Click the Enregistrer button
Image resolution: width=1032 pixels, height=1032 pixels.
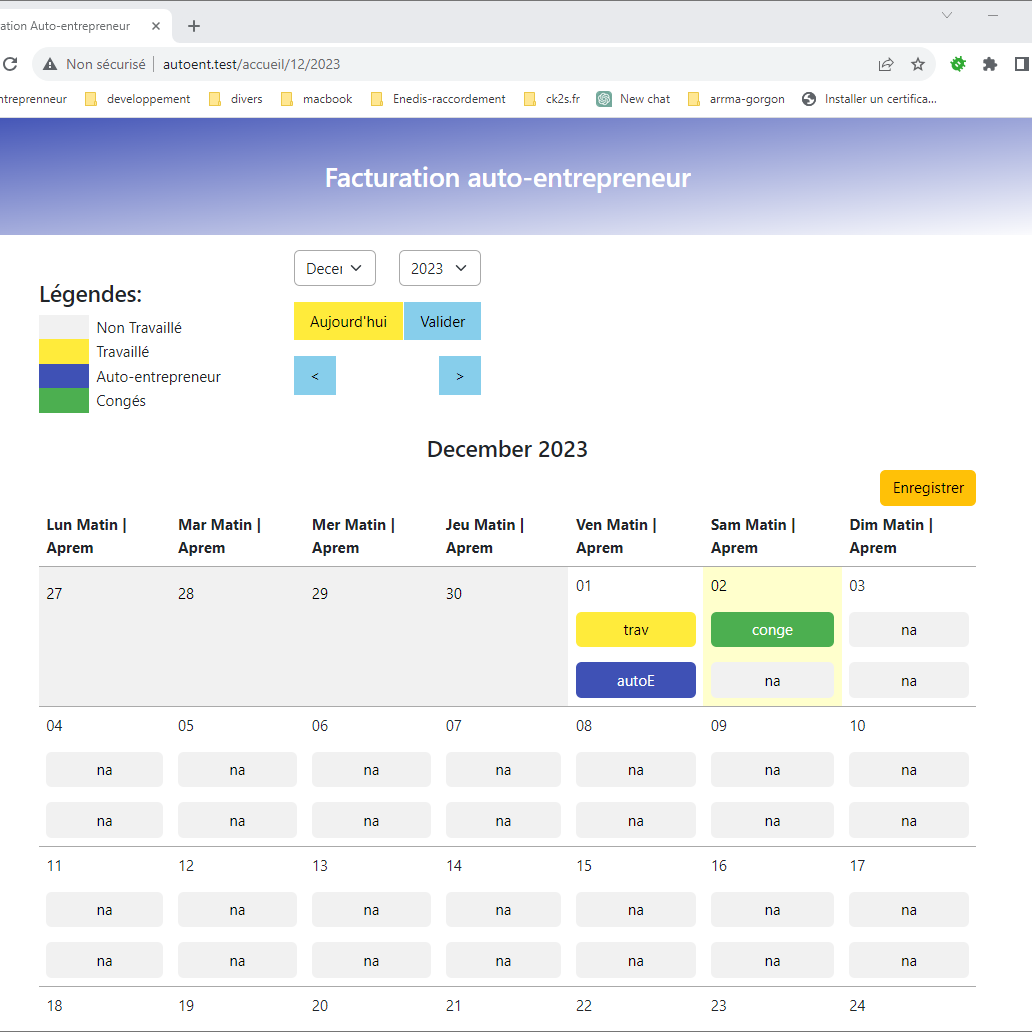pos(927,488)
